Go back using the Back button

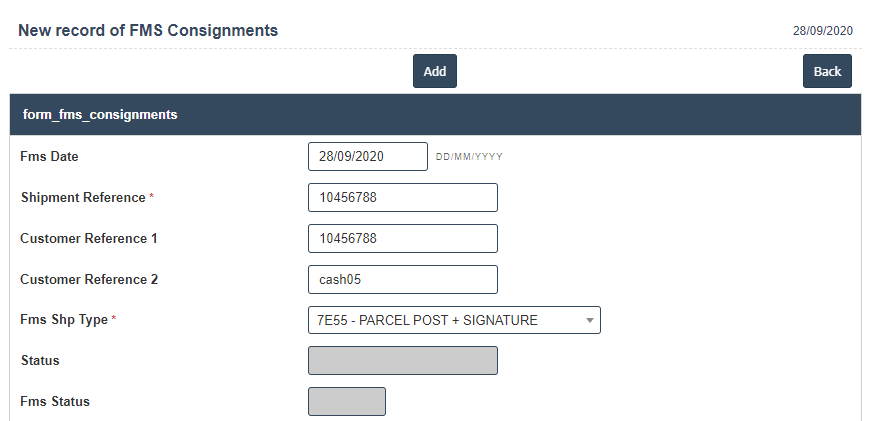[x=827, y=71]
